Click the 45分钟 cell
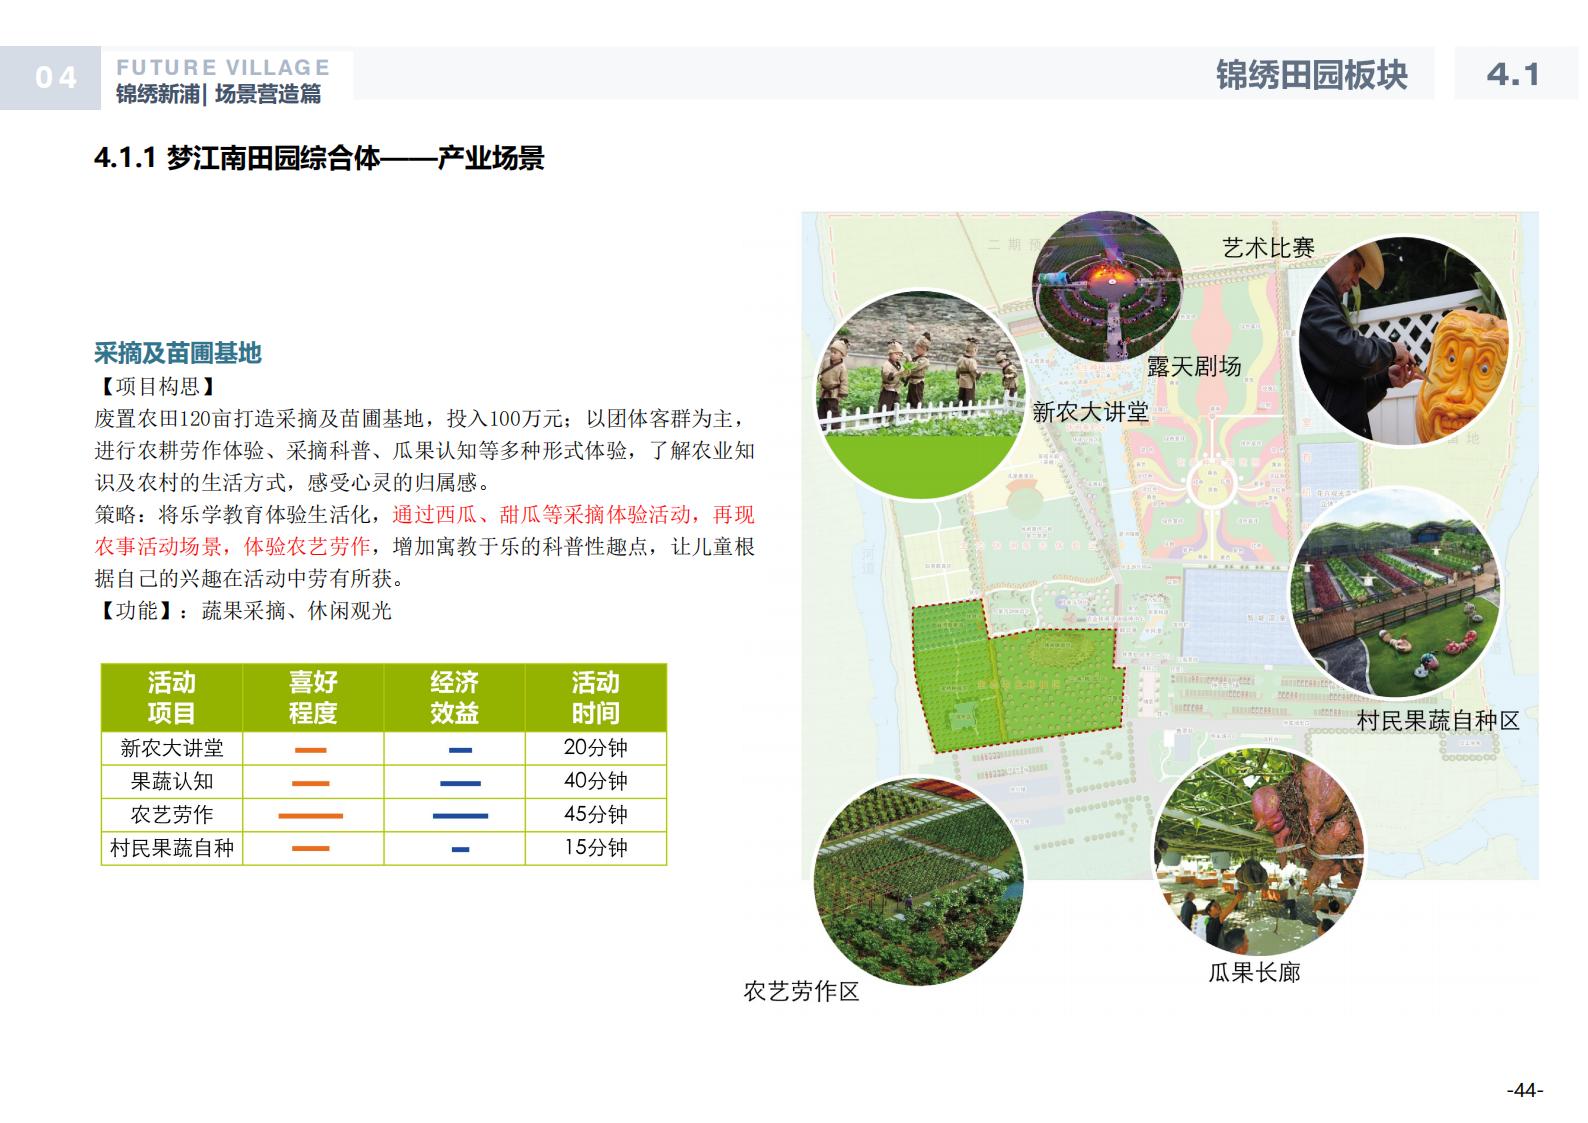1588x1123 pixels. pos(596,814)
